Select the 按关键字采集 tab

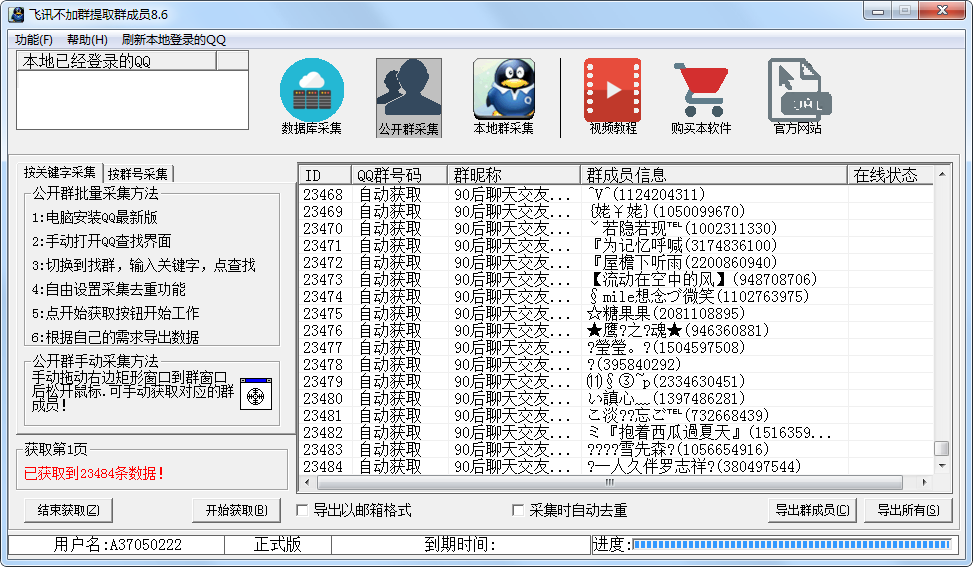61,172
